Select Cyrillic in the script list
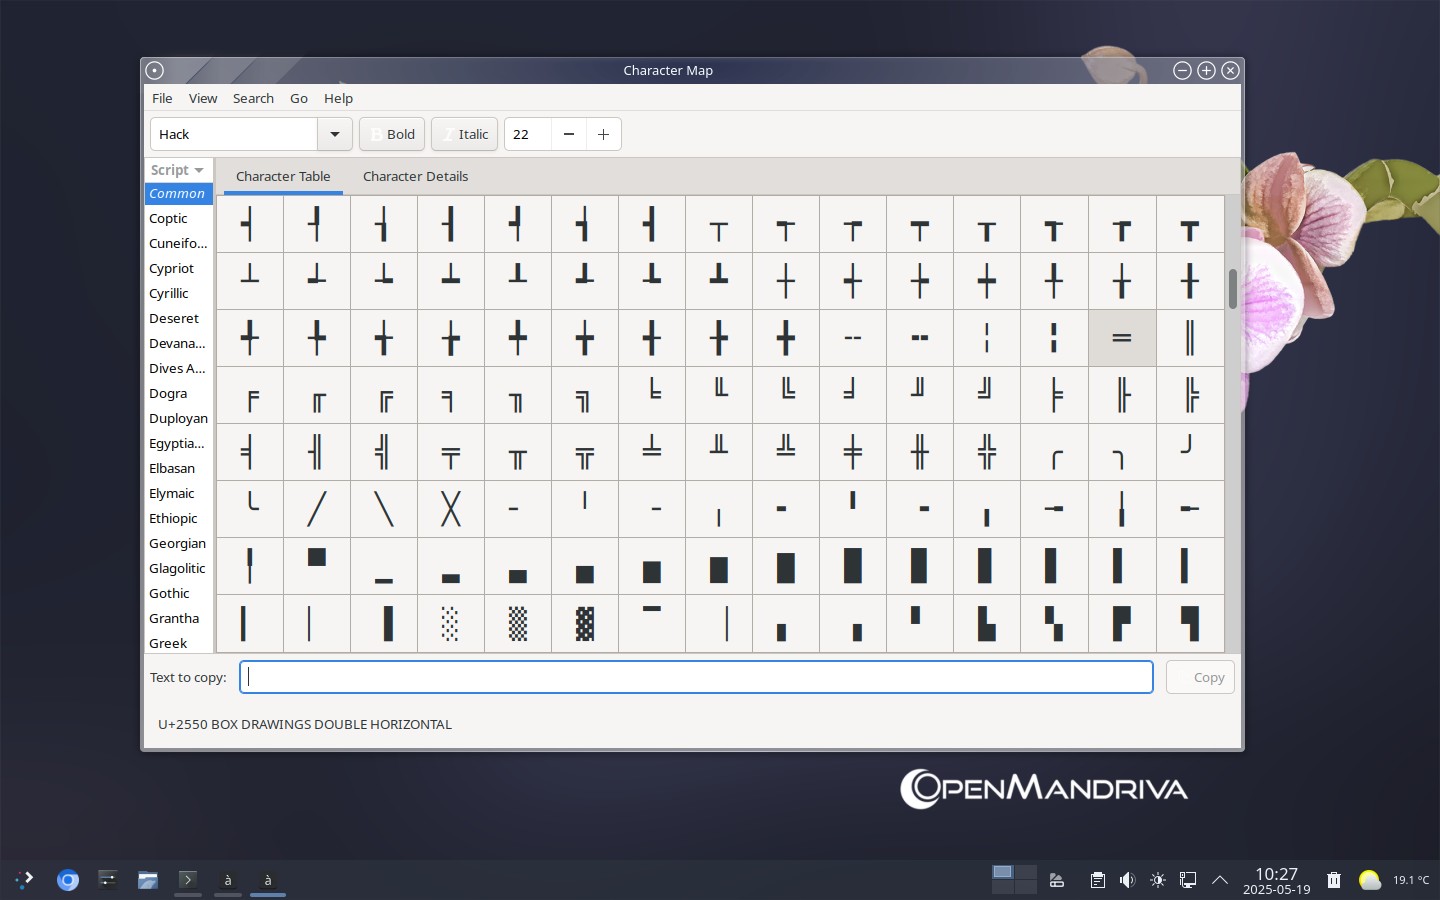Viewport: 1440px width, 900px height. (169, 293)
